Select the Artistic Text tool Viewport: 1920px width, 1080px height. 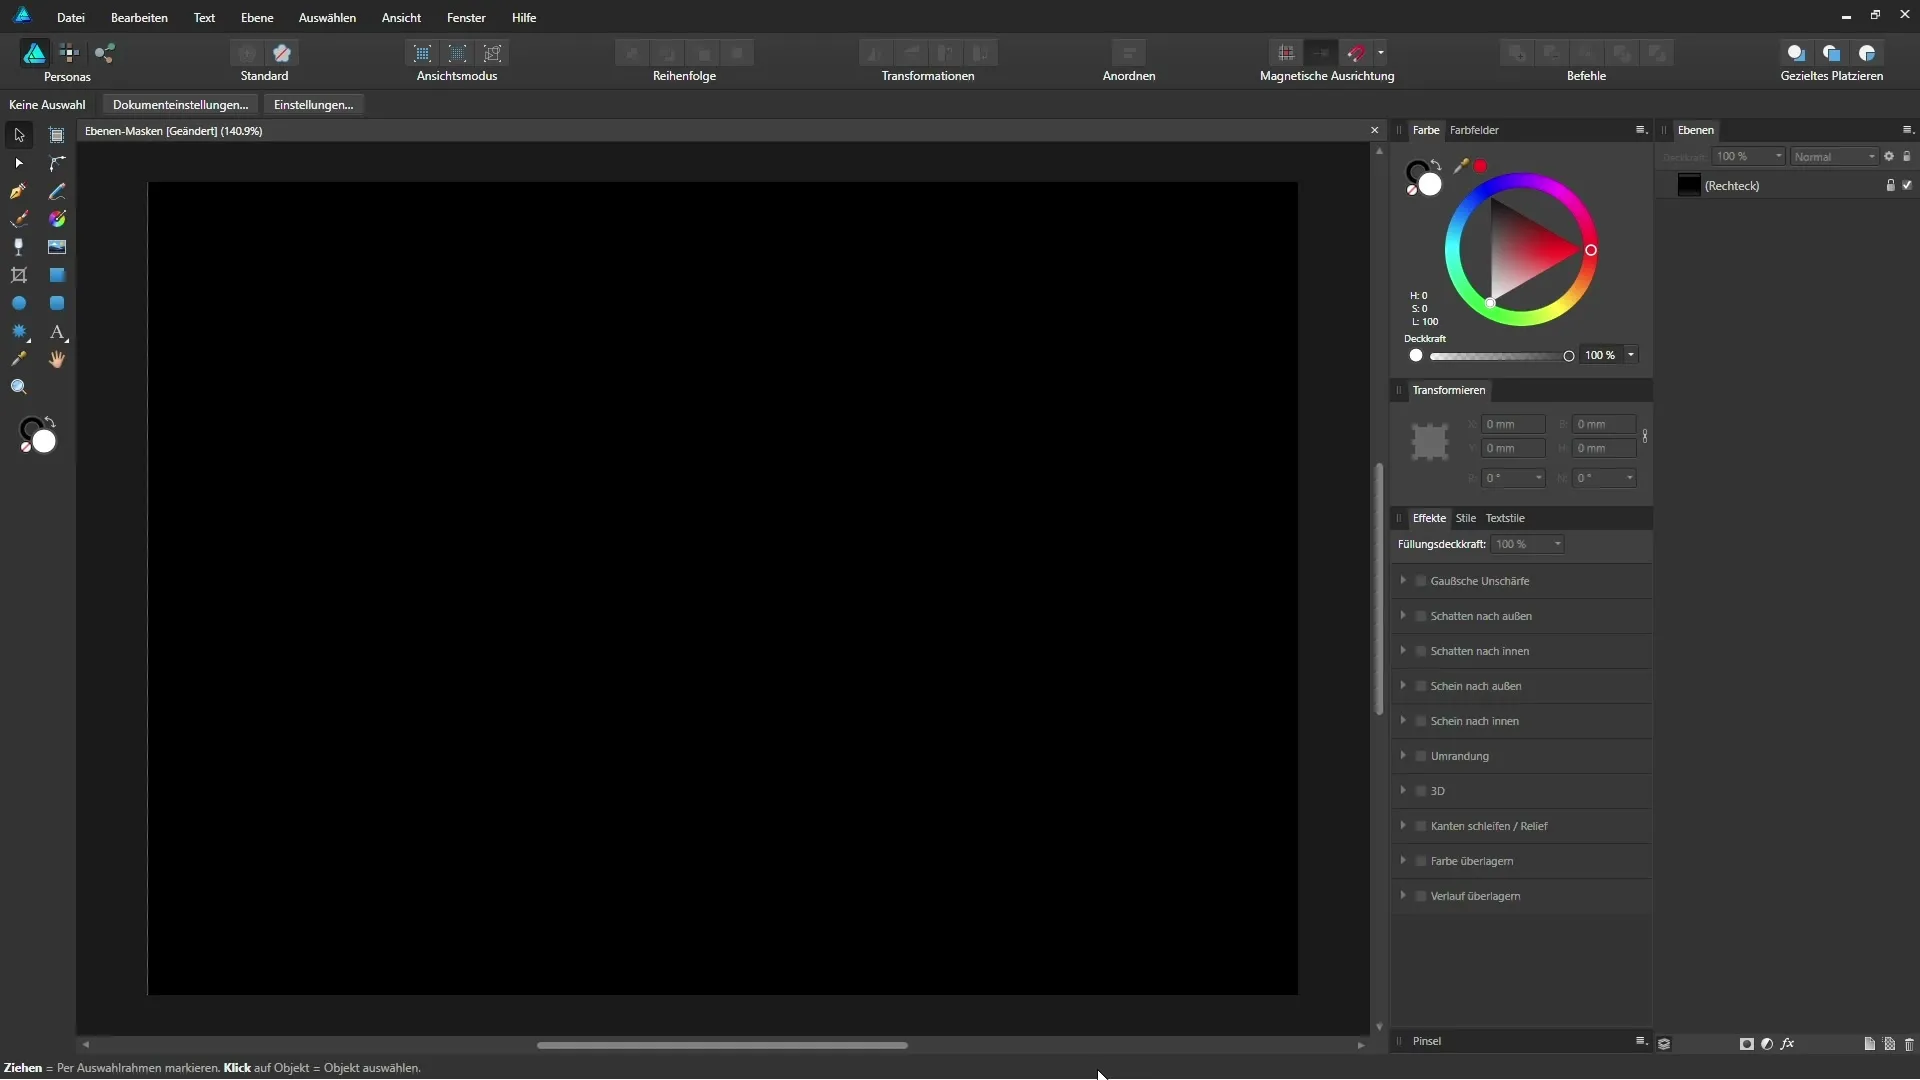(57, 331)
